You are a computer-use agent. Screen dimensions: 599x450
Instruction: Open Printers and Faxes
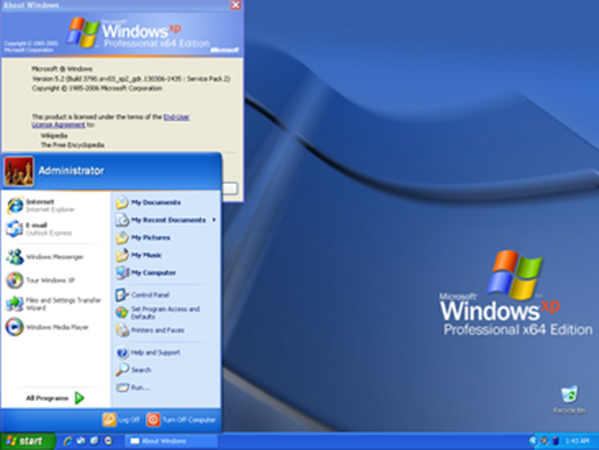[167, 330]
